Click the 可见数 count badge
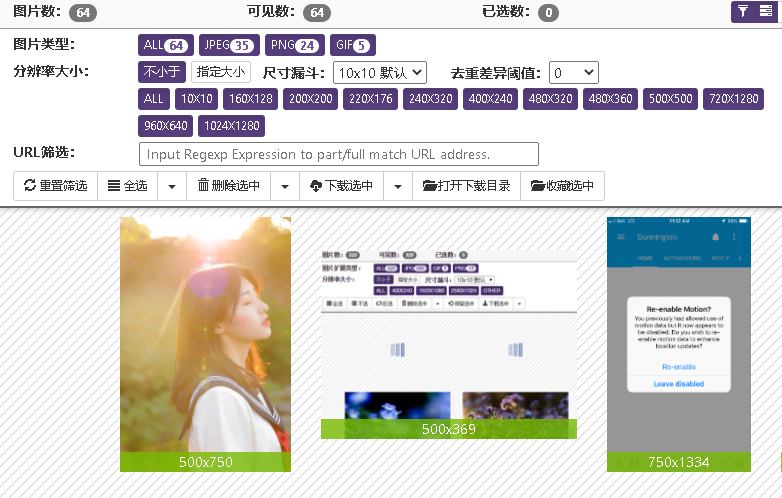Viewport: 782px width, 498px height. point(317,12)
